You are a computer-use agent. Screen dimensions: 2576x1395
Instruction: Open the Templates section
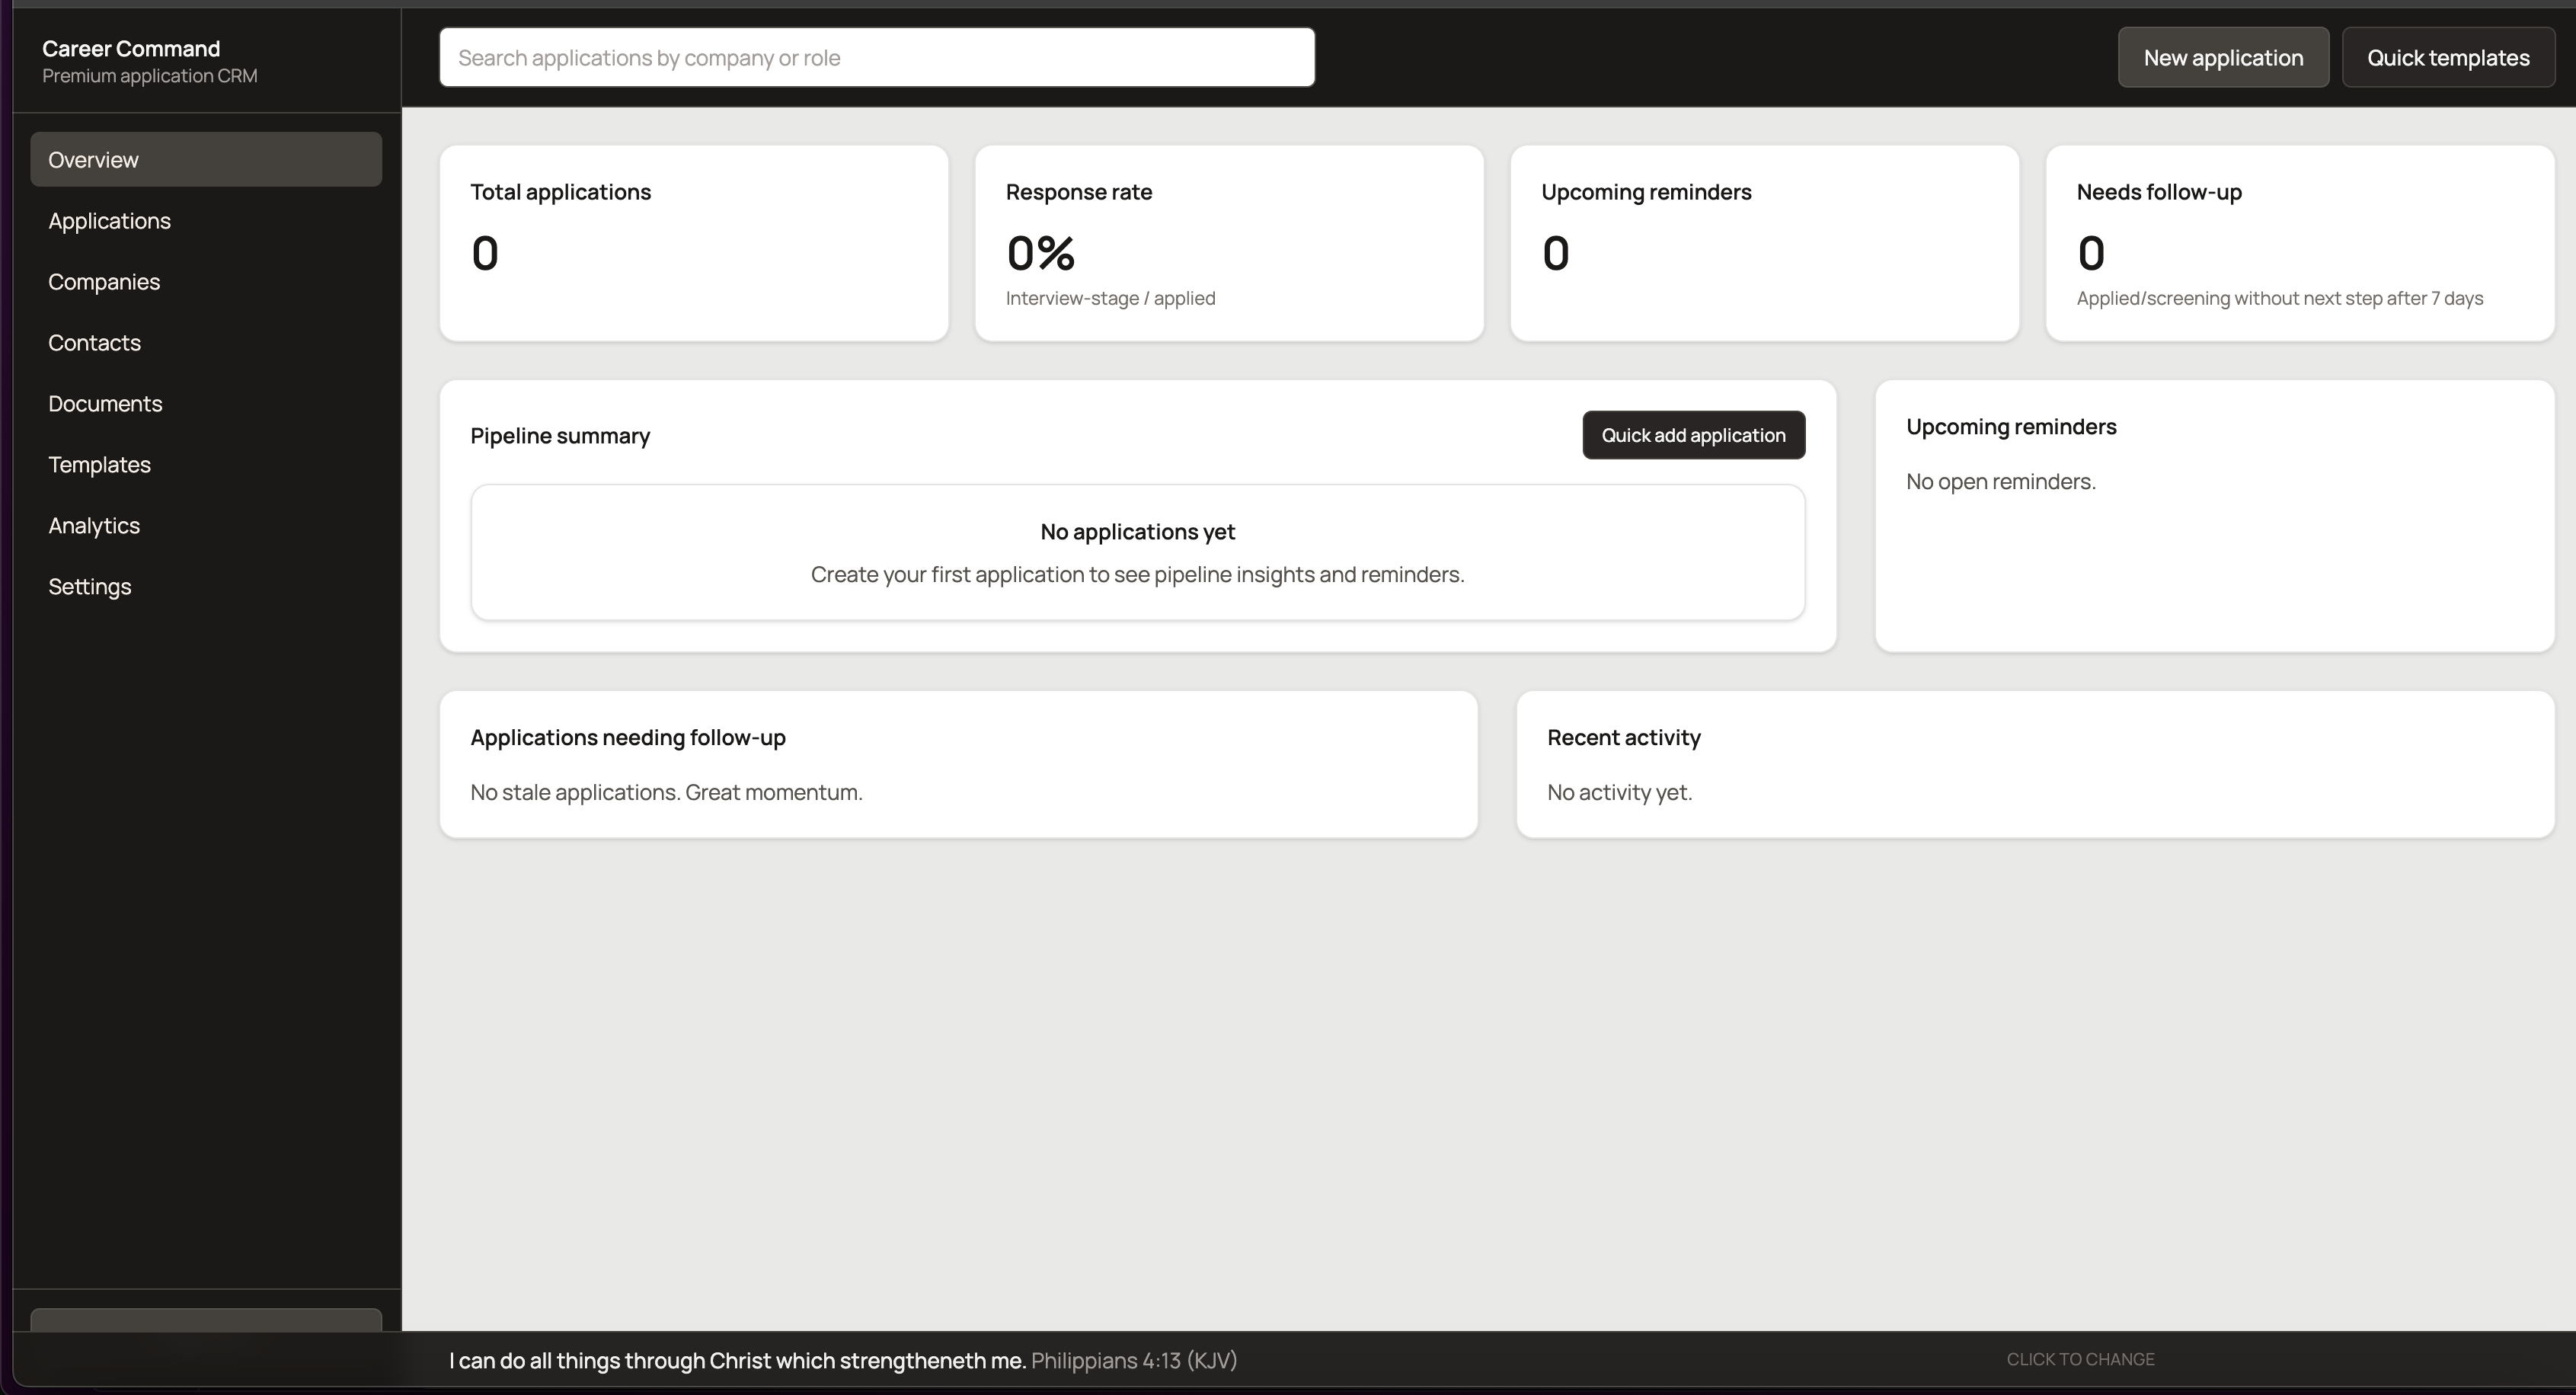coord(99,464)
